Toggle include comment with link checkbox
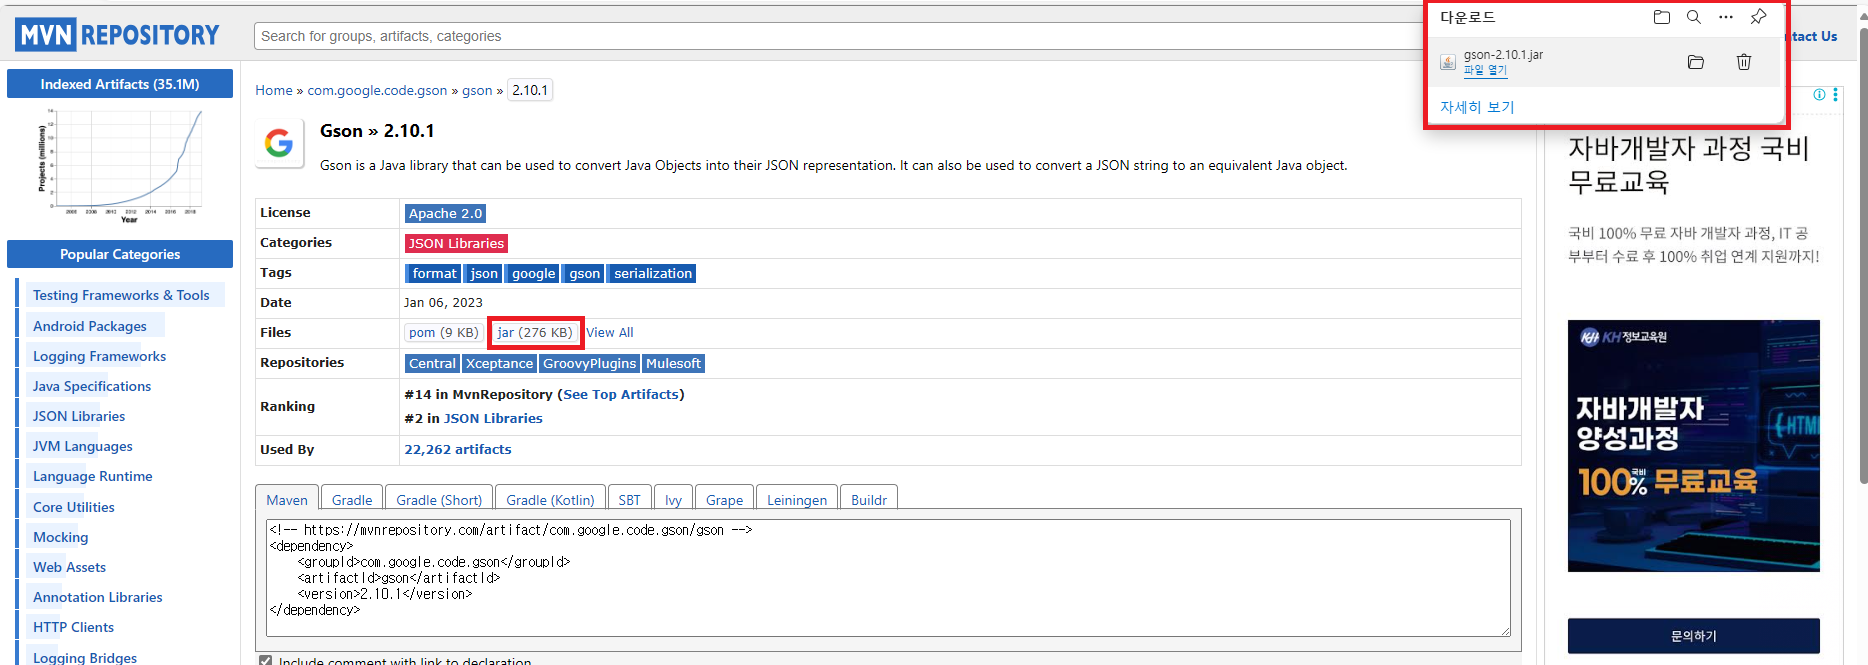Screen dimensions: 1868x665 point(265,661)
